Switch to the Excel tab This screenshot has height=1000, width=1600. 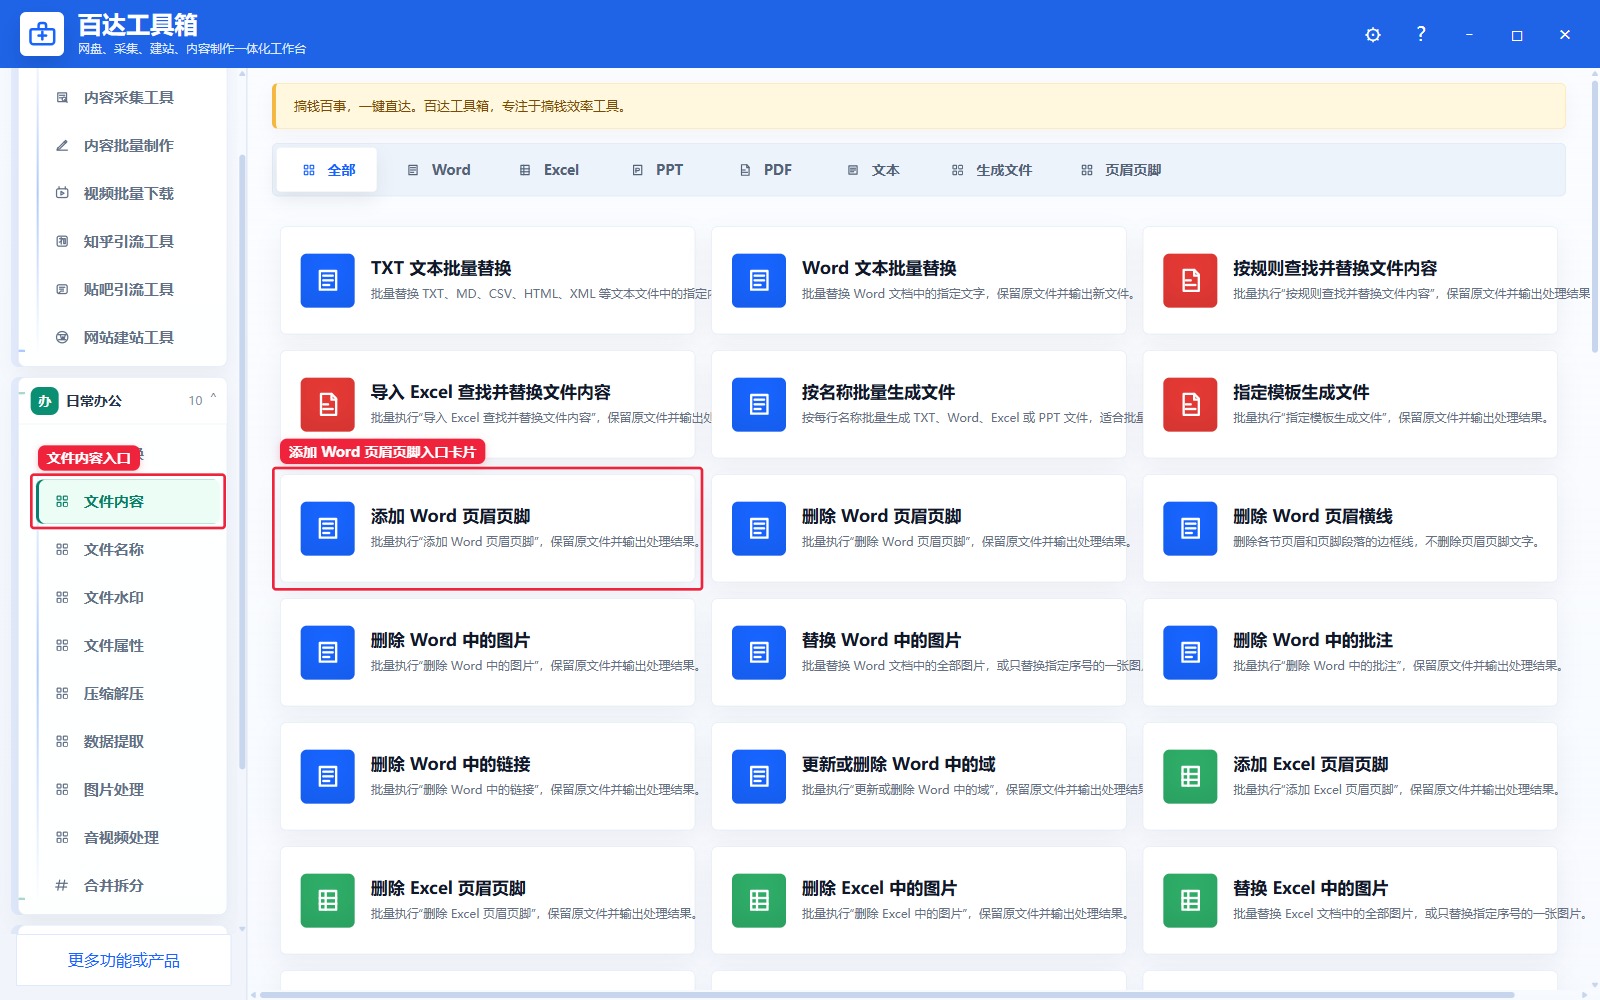(549, 170)
